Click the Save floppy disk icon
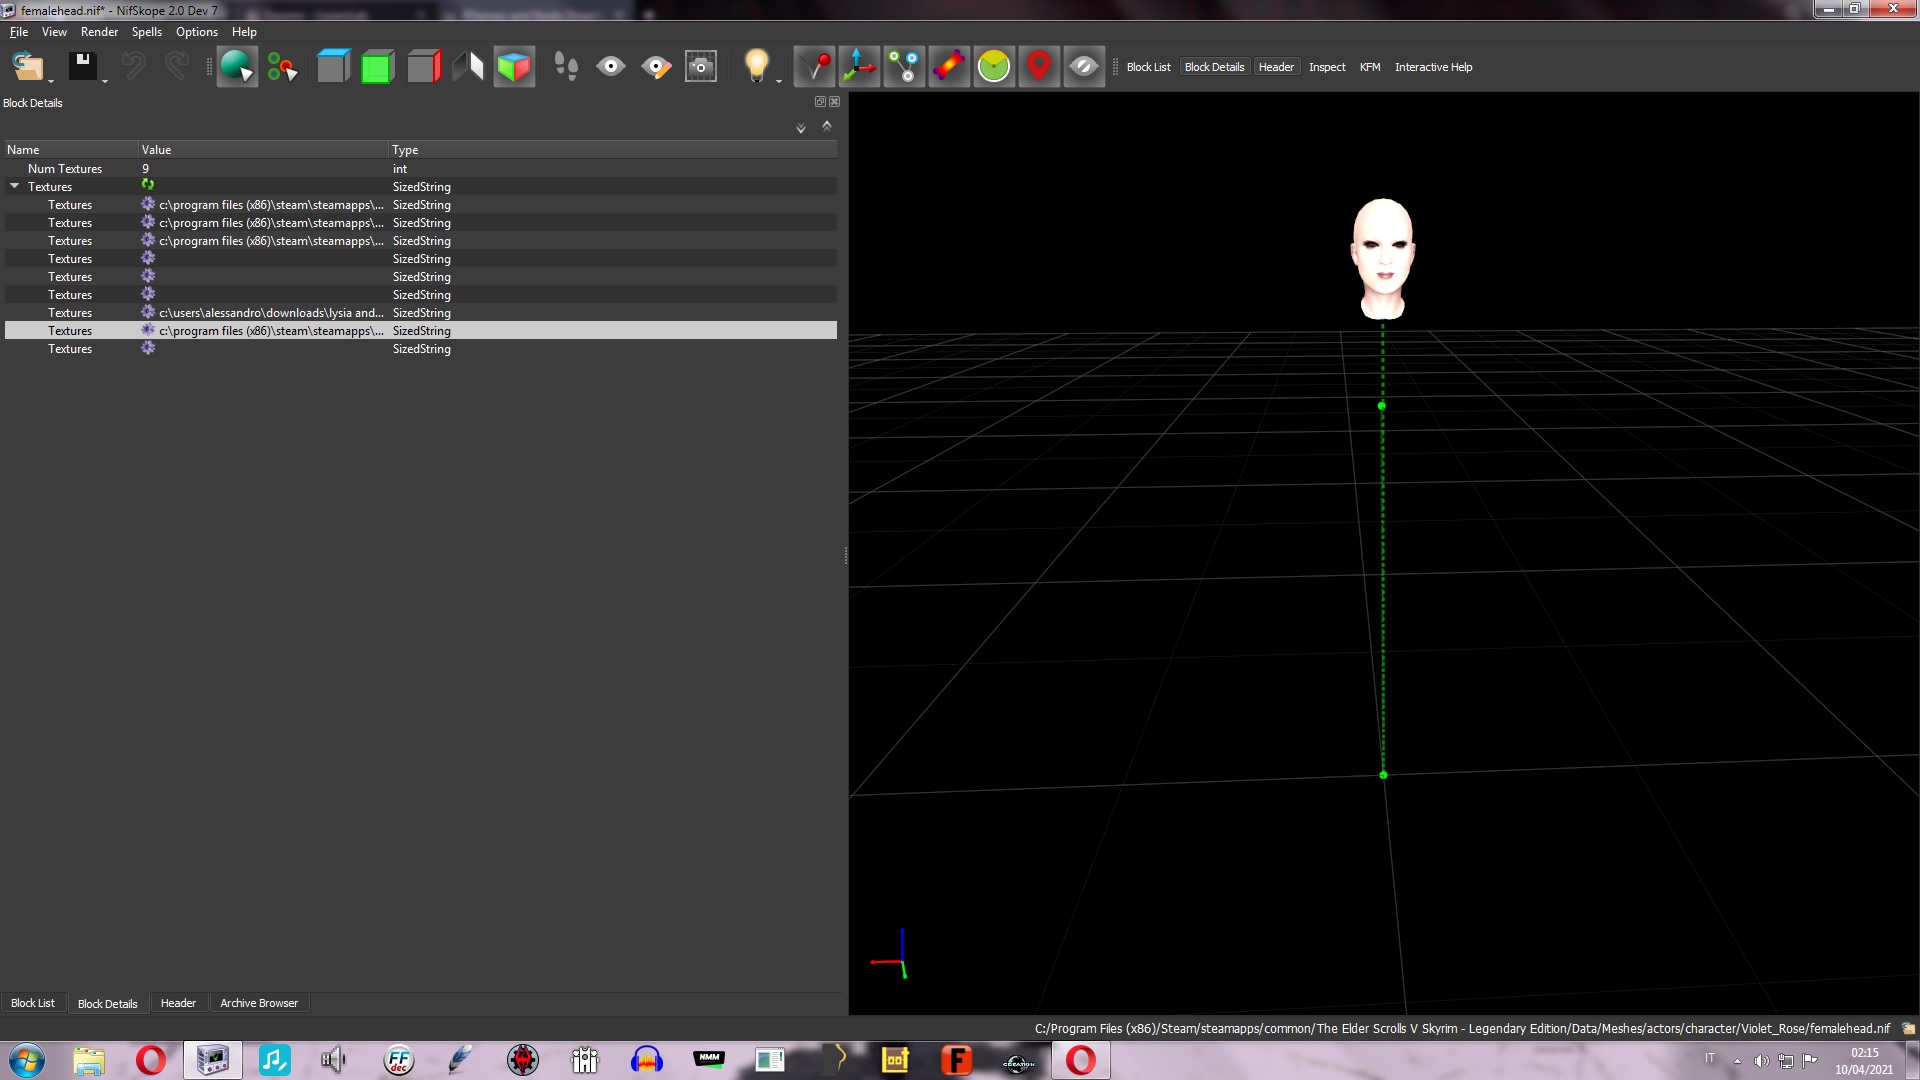 point(83,67)
